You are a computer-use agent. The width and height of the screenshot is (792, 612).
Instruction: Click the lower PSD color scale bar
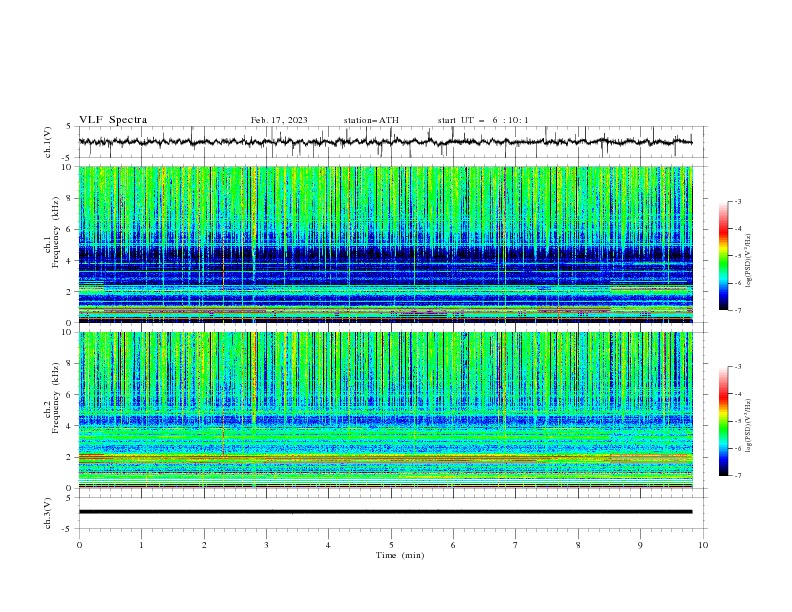click(724, 421)
